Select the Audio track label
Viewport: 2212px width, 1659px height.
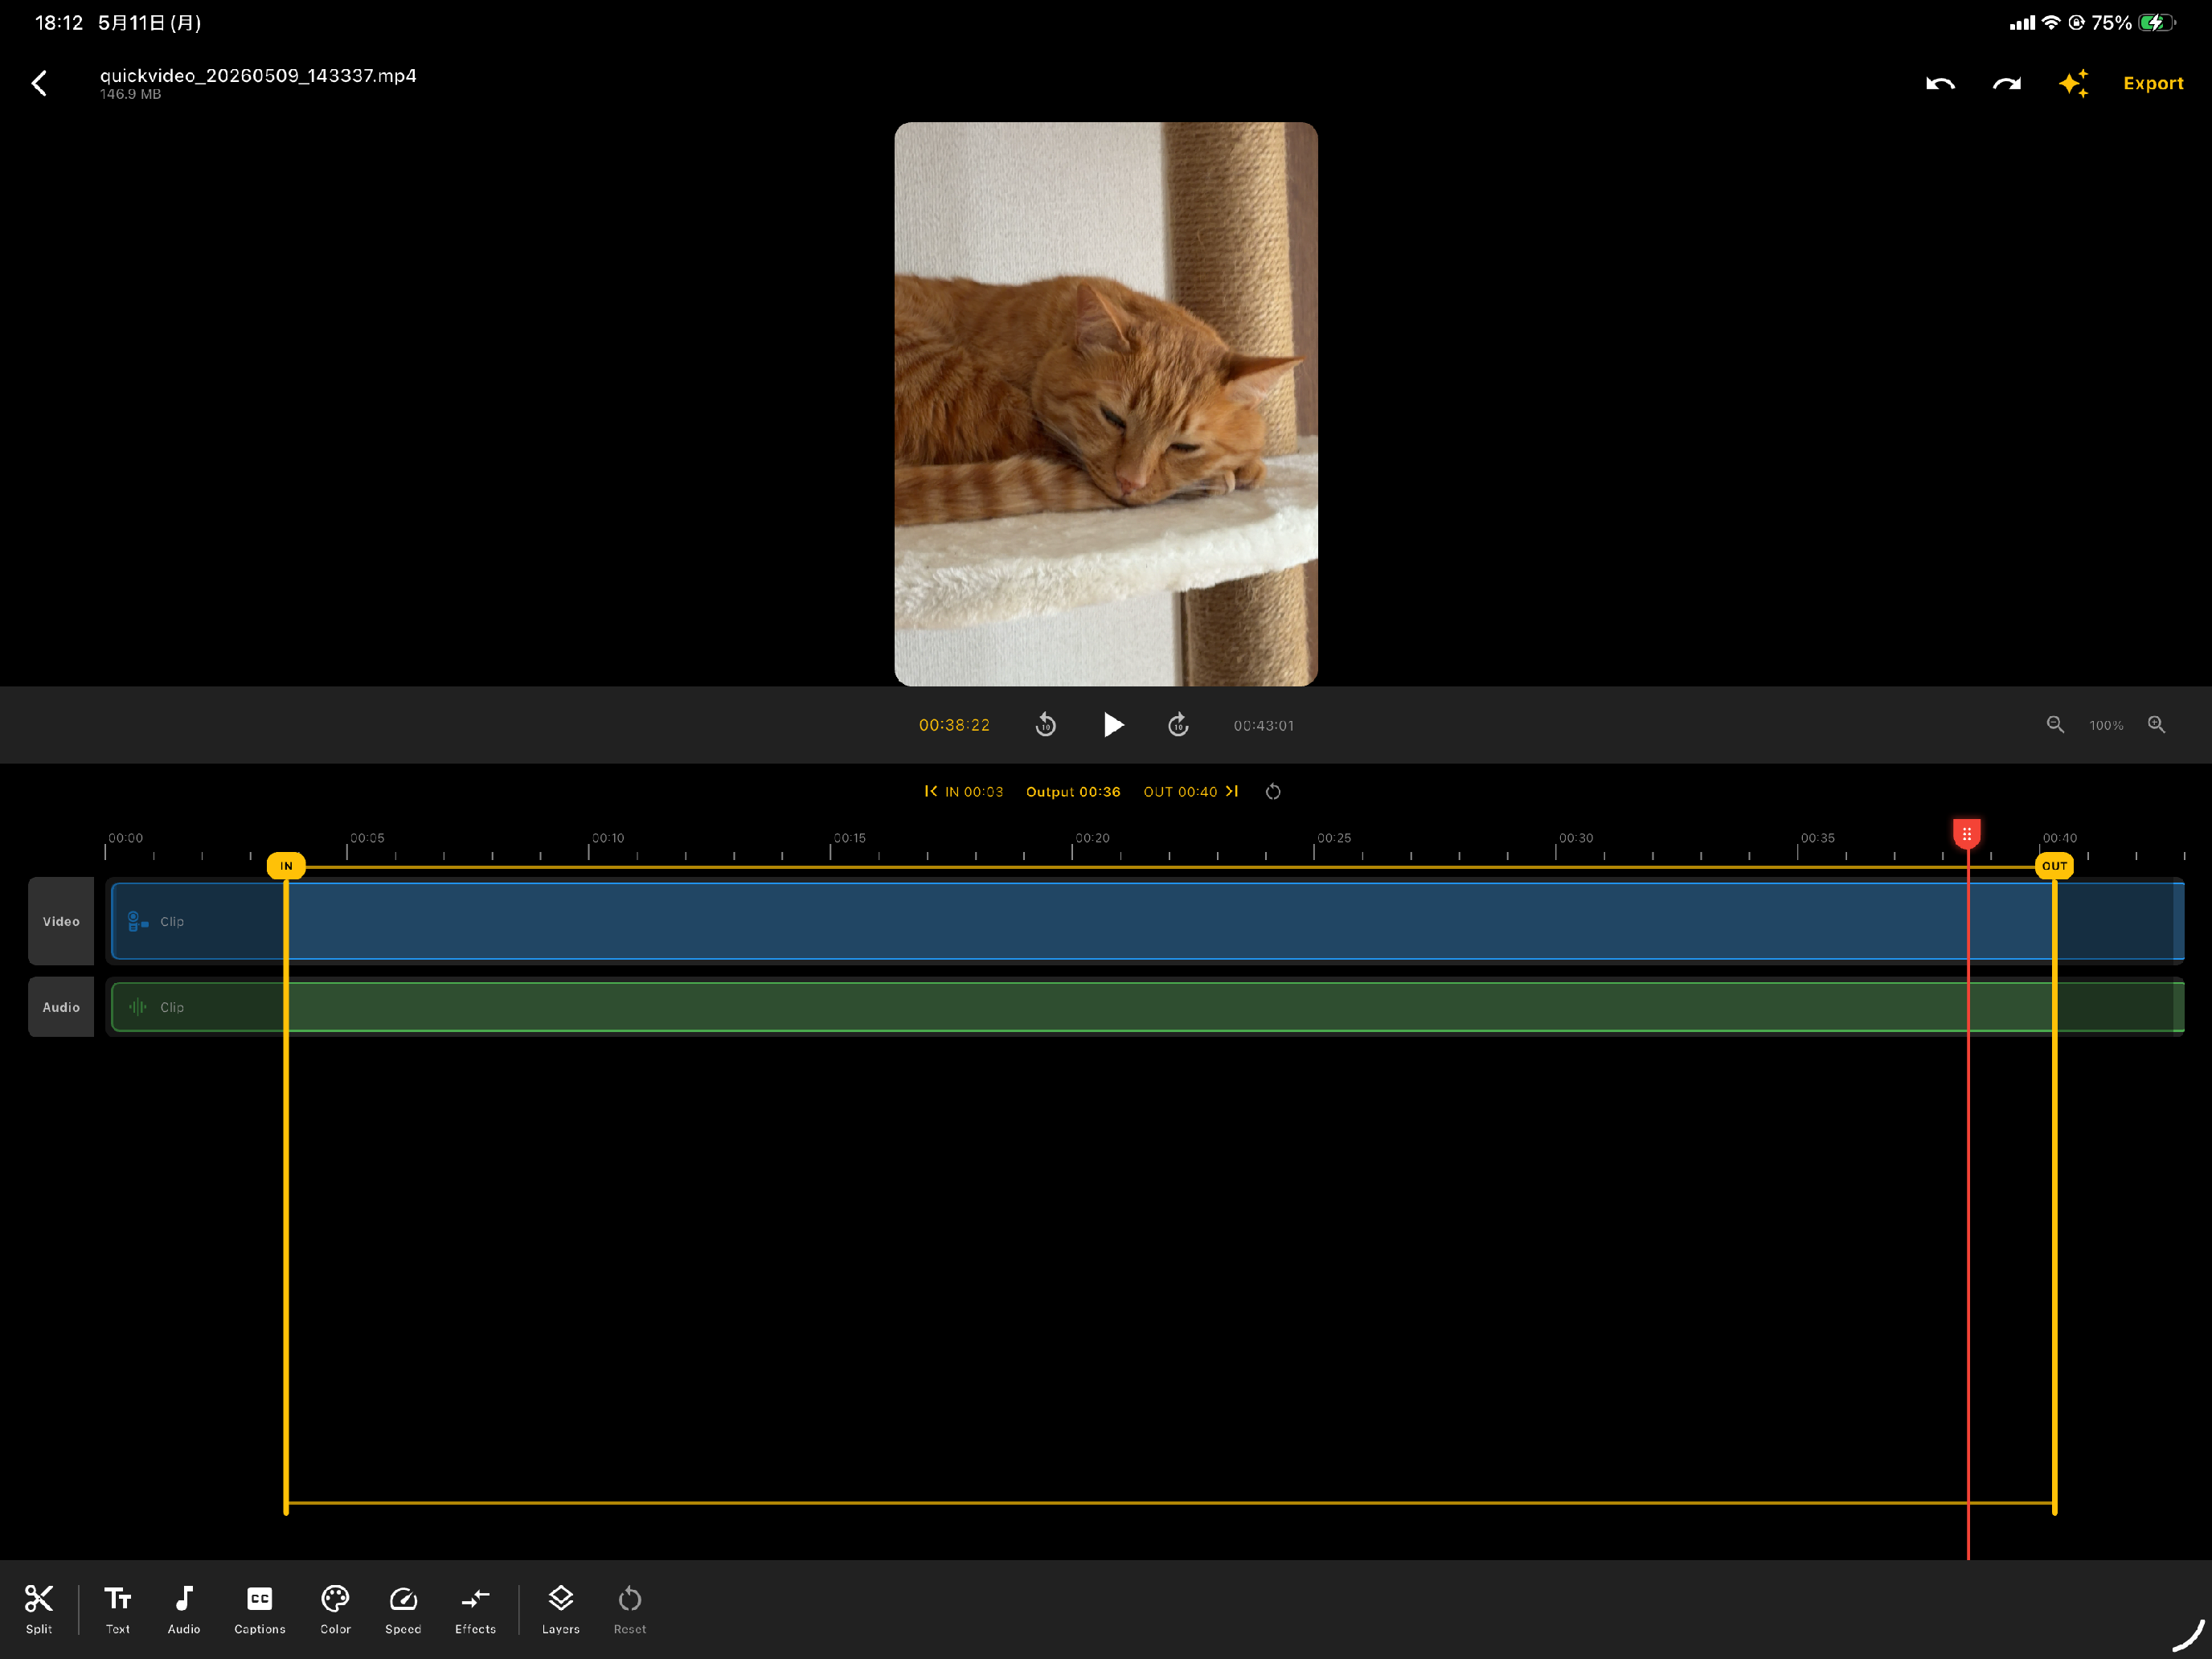coord(61,1007)
